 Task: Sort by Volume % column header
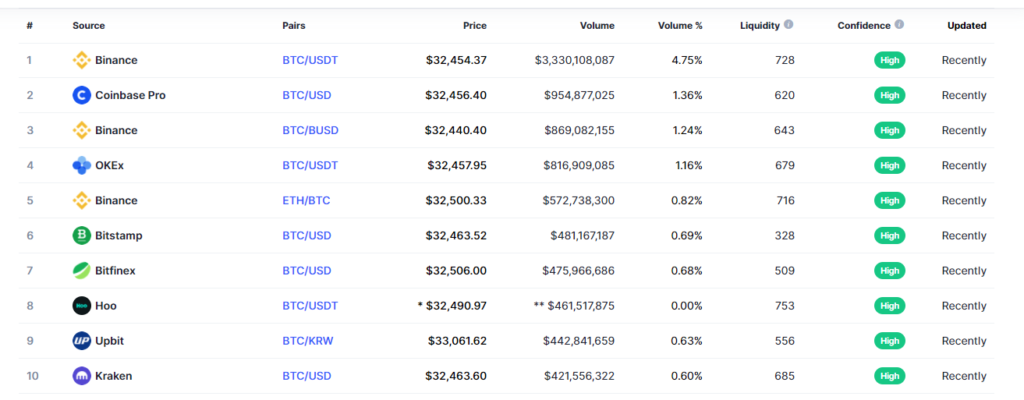(x=680, y=25)
